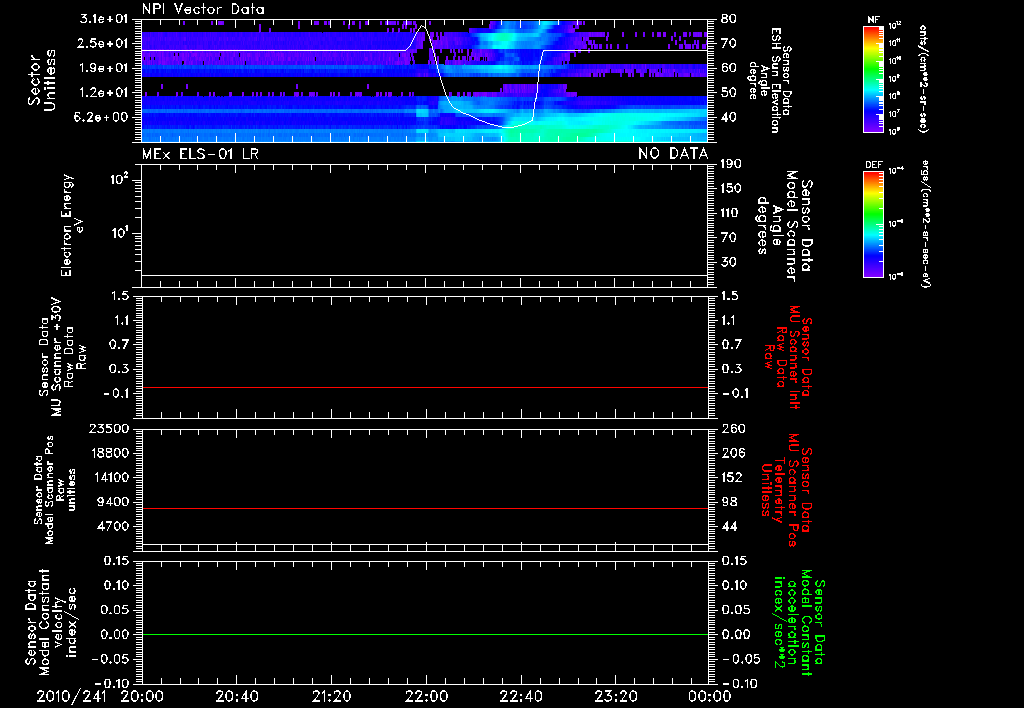This screenshot has width=1024, height=708.
Task: Click the 'NO DATA' label
Action: (673, 153)
